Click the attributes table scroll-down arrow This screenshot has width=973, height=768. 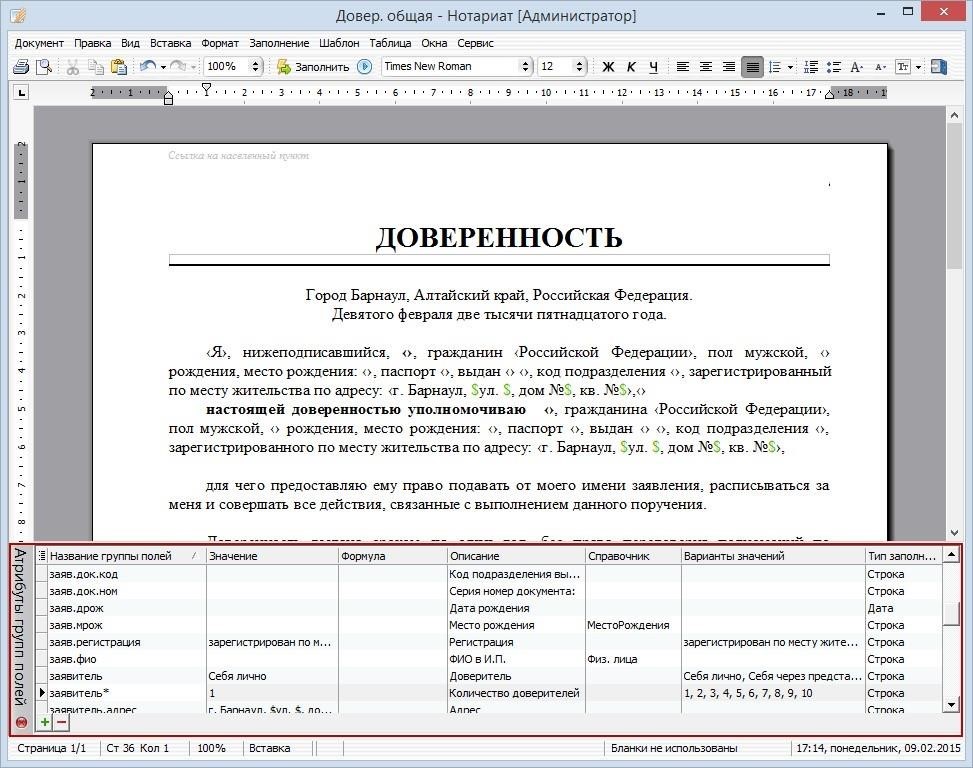coord(951,704)
